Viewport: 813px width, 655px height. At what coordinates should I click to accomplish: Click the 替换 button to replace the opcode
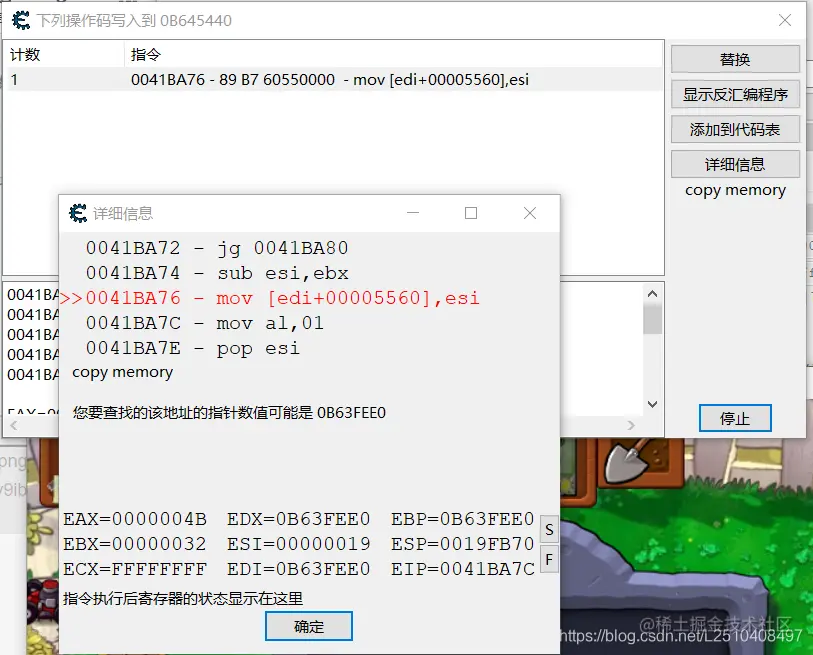(735, 58)
